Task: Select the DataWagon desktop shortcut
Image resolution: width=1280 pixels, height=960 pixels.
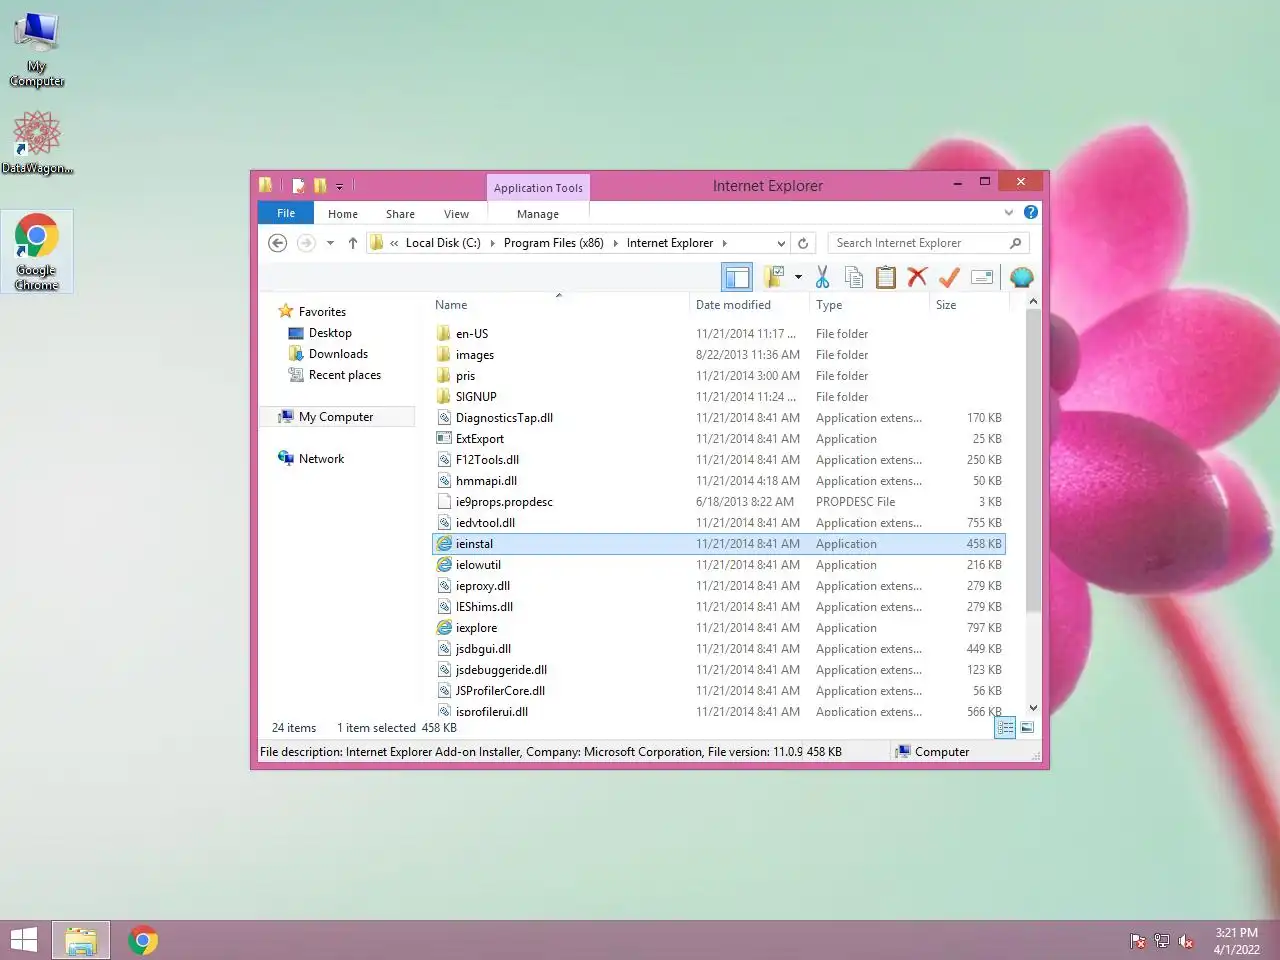Action: 37,142
